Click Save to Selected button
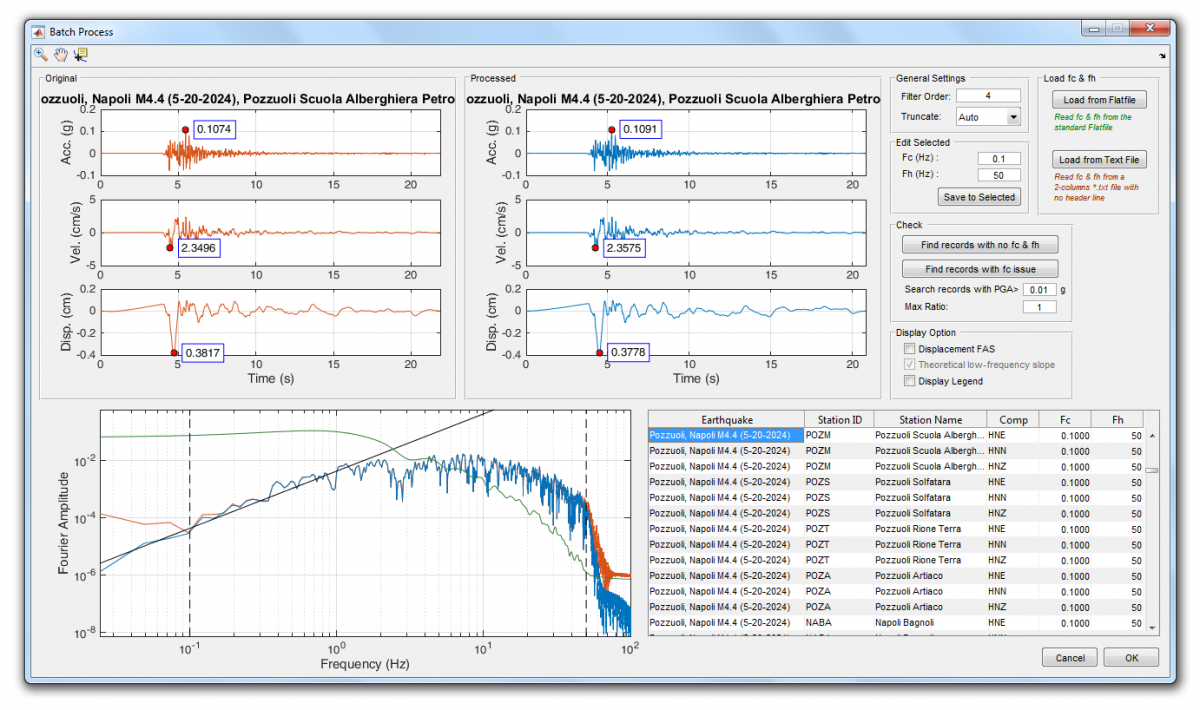The image size is (1200, 710). tap(979, 197)
